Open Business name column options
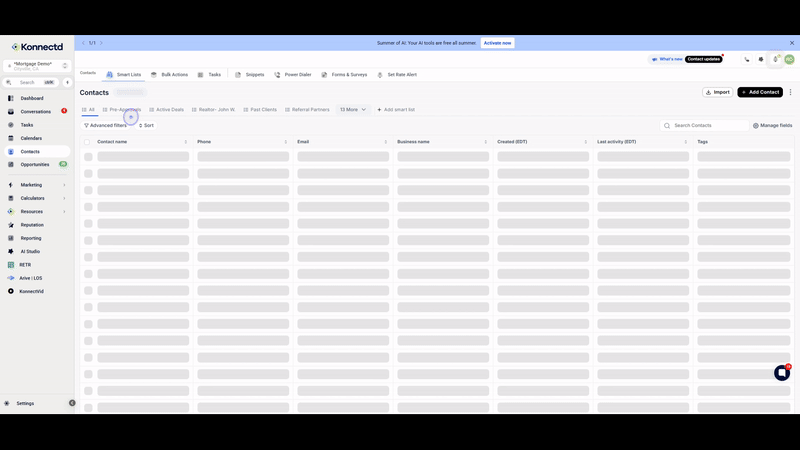The height and width of the screenshot is (450, 800). pyautogui.click(x=486, y=142)
